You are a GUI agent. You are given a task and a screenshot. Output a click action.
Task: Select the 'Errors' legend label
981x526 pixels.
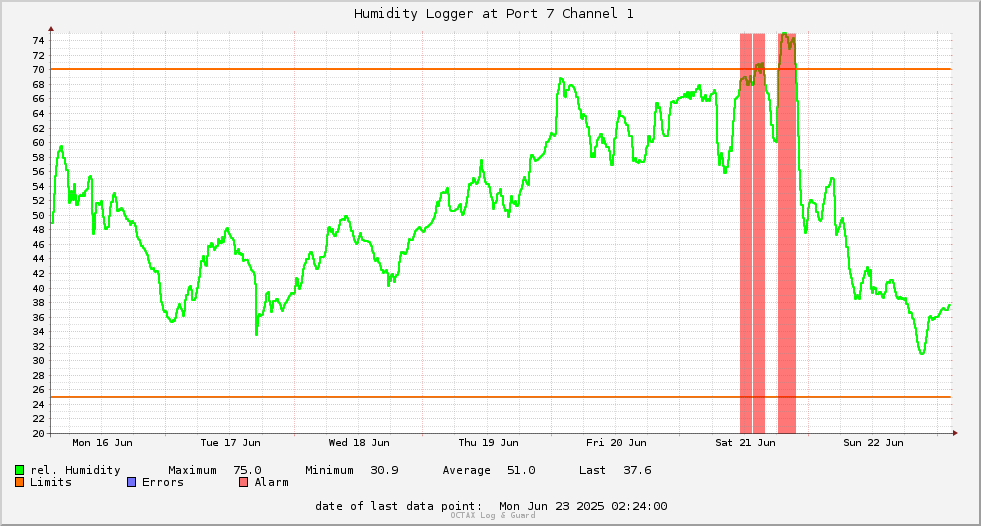tap(163, 482)
